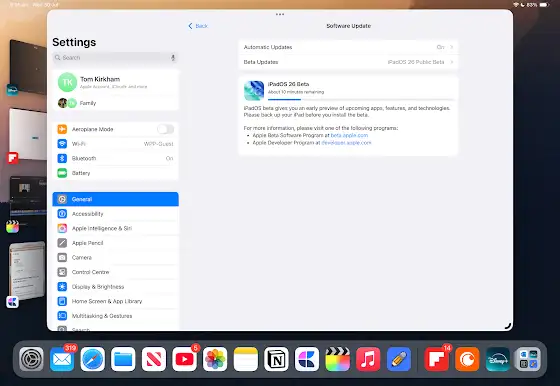This screenshot has width=560, height=386.
Task: Click the iPadOS 26 Beta download progress bar
Action: point(361,99)
